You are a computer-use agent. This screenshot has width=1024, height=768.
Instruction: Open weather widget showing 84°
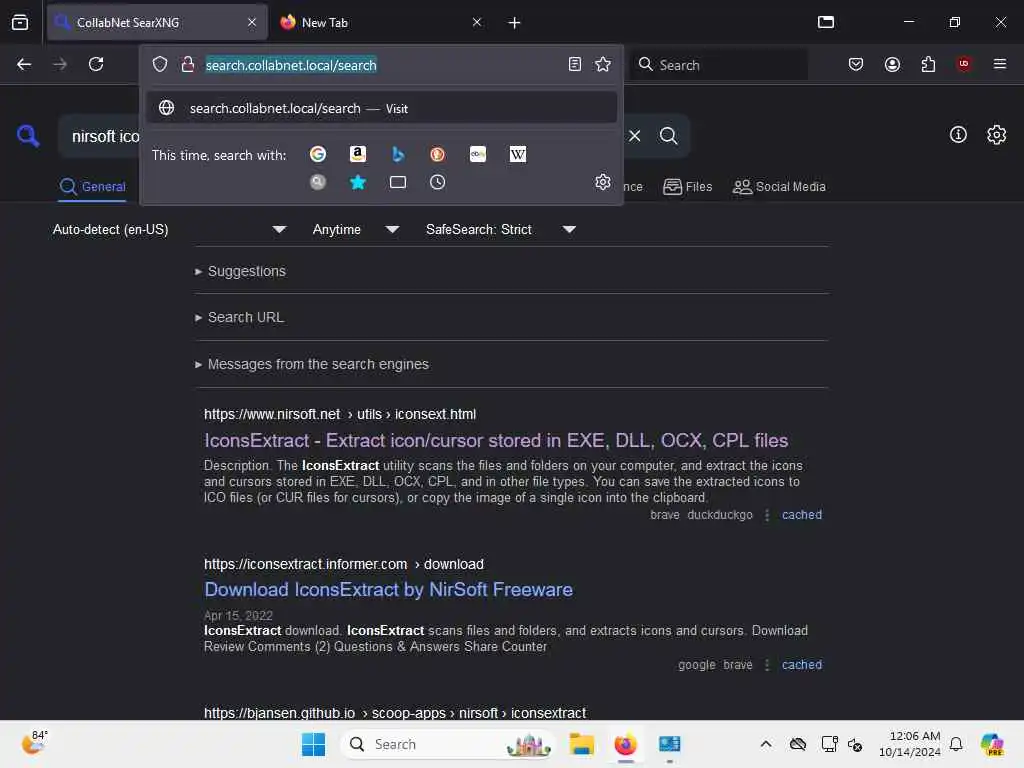click(34, 742)
